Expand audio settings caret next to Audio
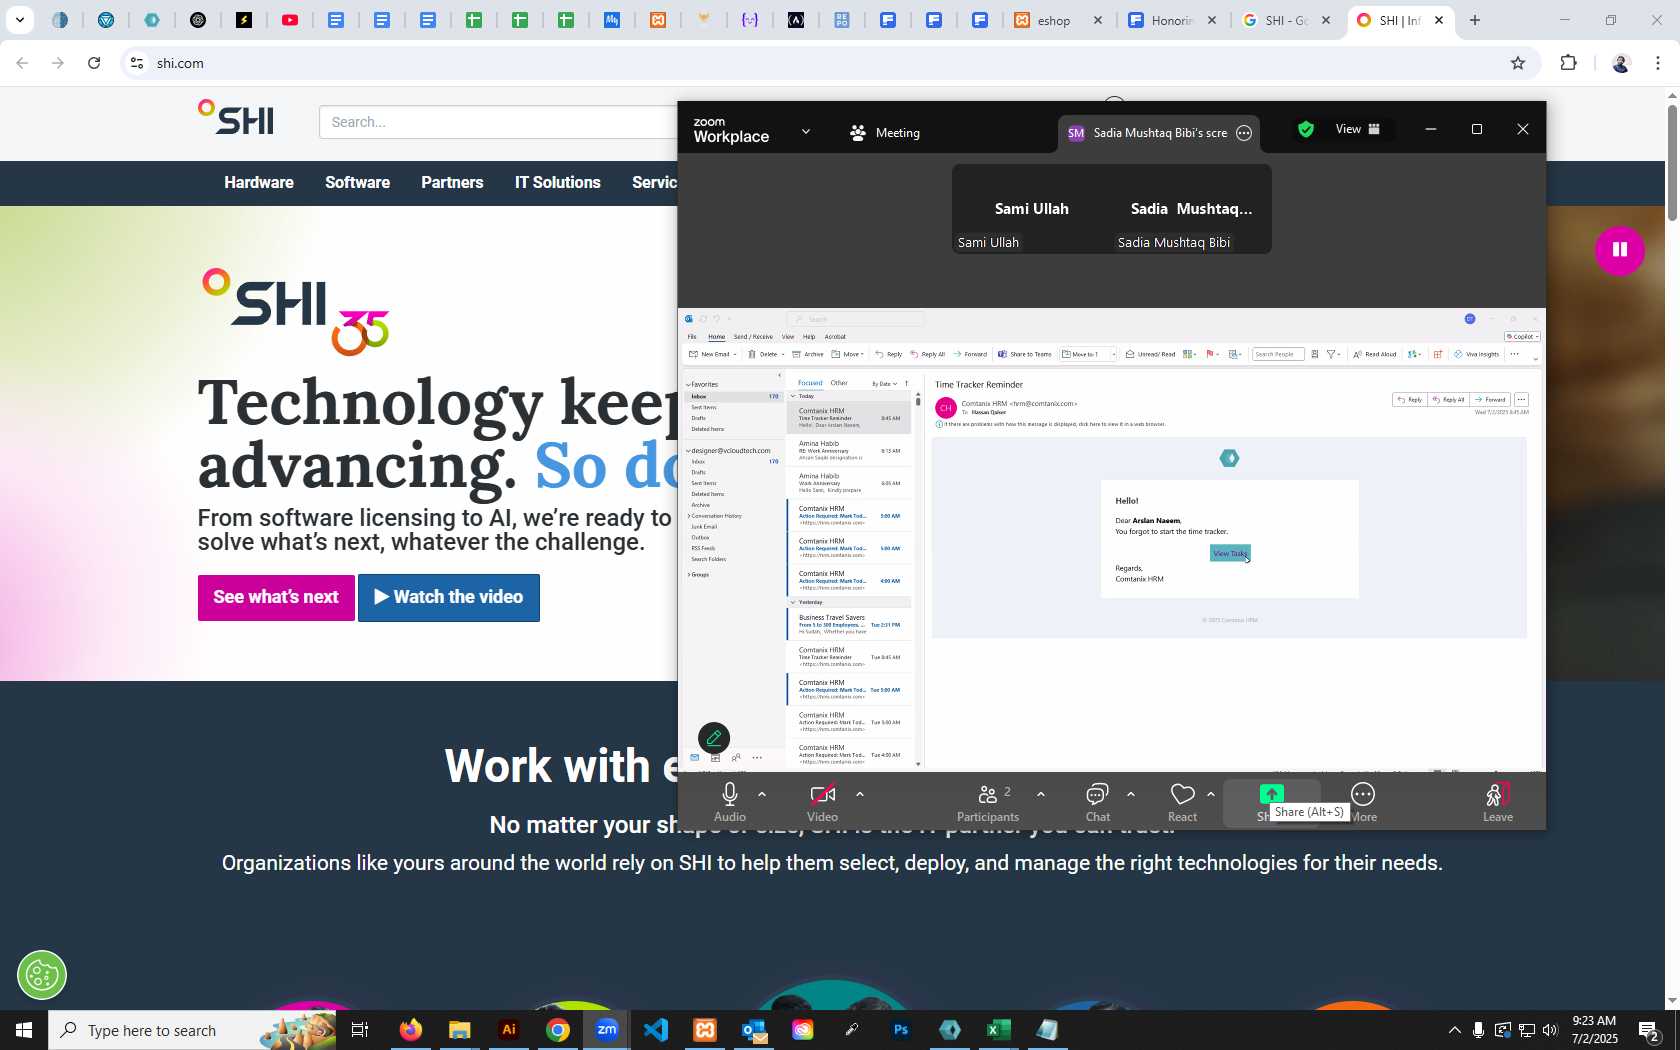The image size is (1680, 1050). 762,794
